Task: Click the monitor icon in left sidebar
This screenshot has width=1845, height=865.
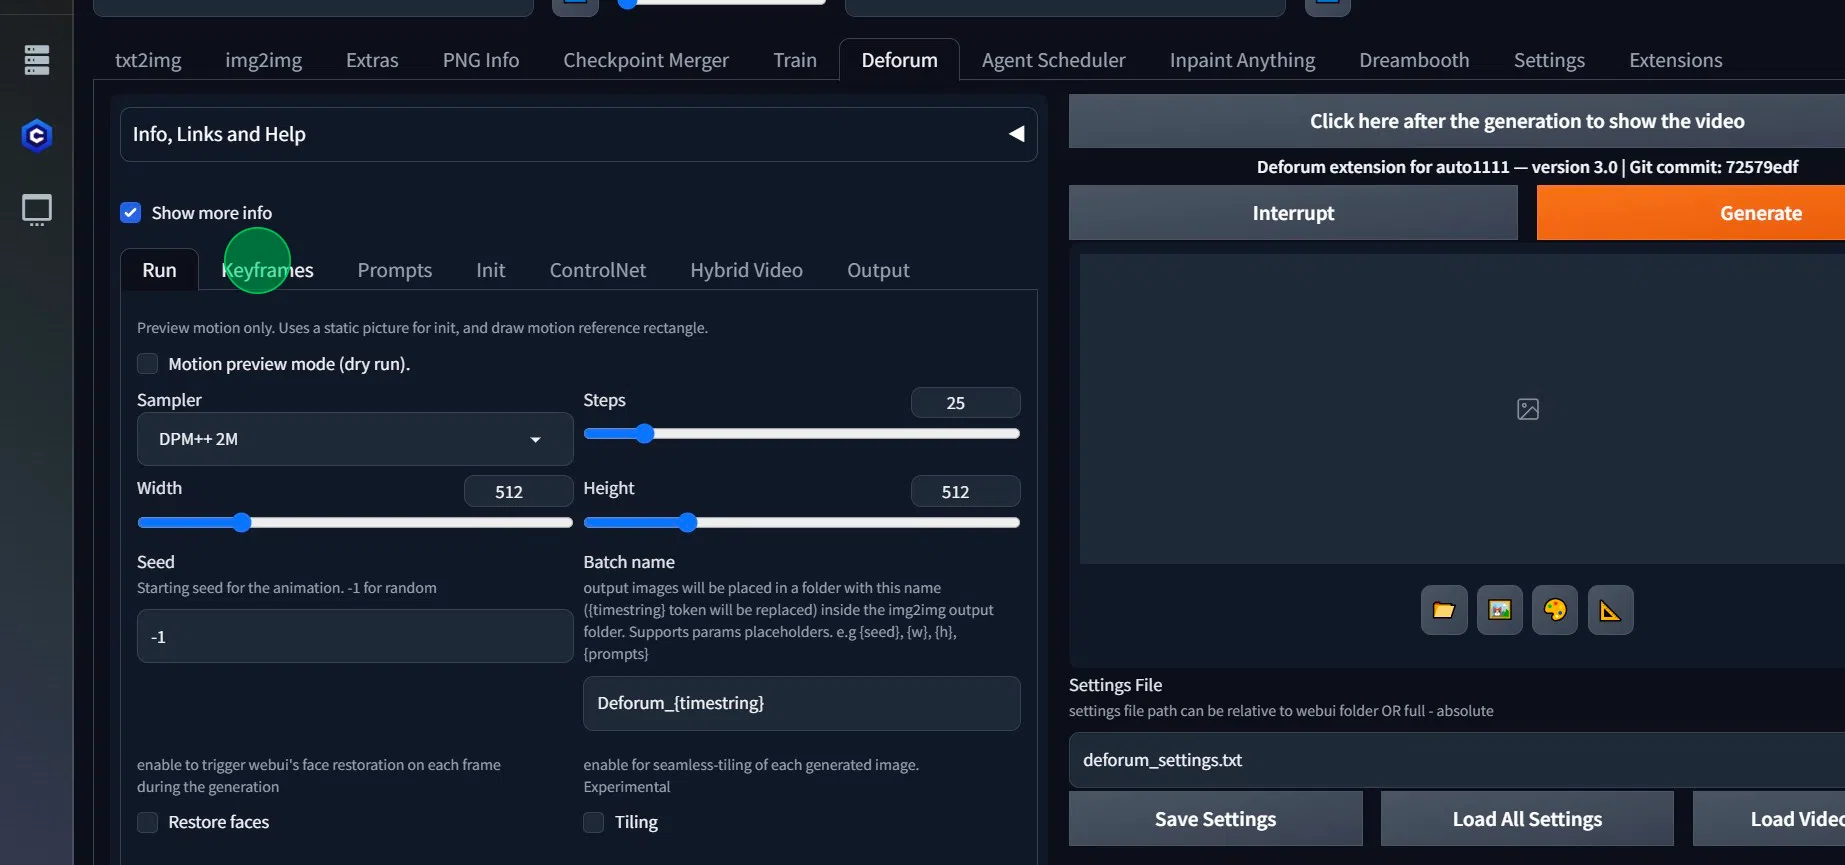Action: pos(37,210)
